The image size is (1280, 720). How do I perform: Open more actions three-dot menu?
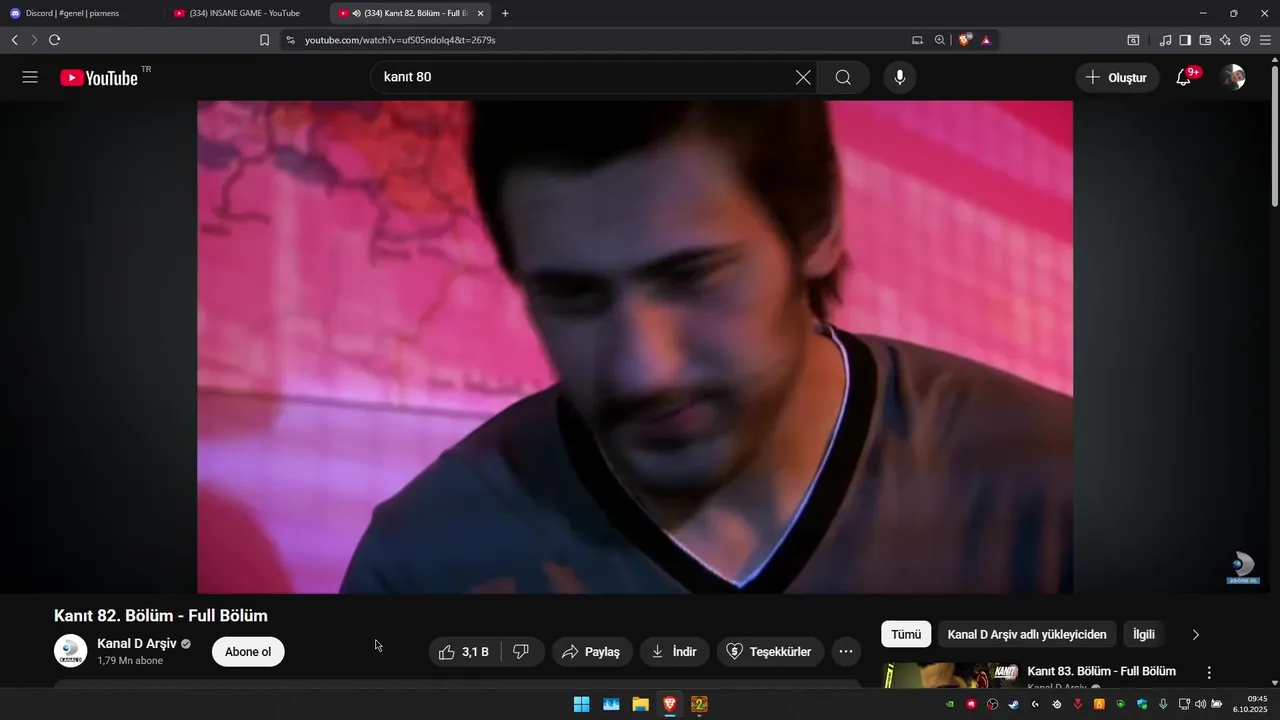click(845, 652)
